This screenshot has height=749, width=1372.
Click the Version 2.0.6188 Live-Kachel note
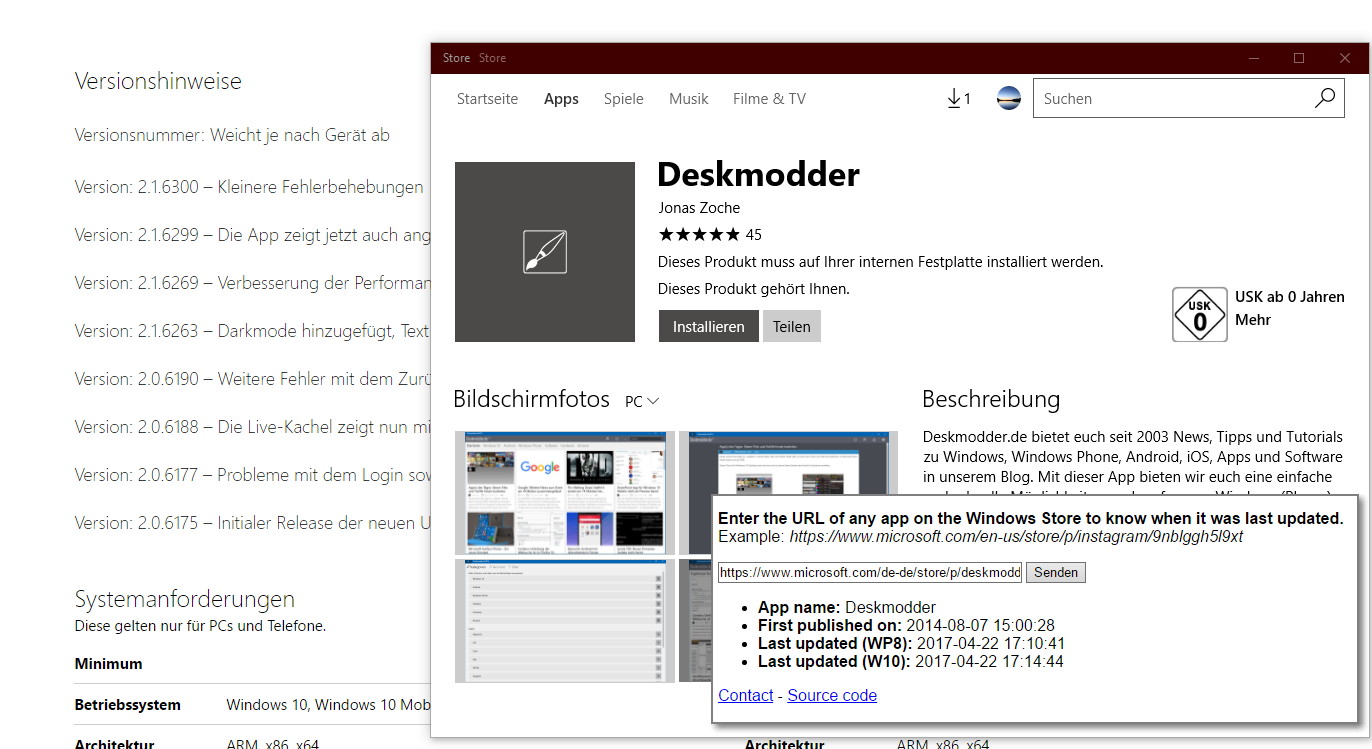pos(252,427)
